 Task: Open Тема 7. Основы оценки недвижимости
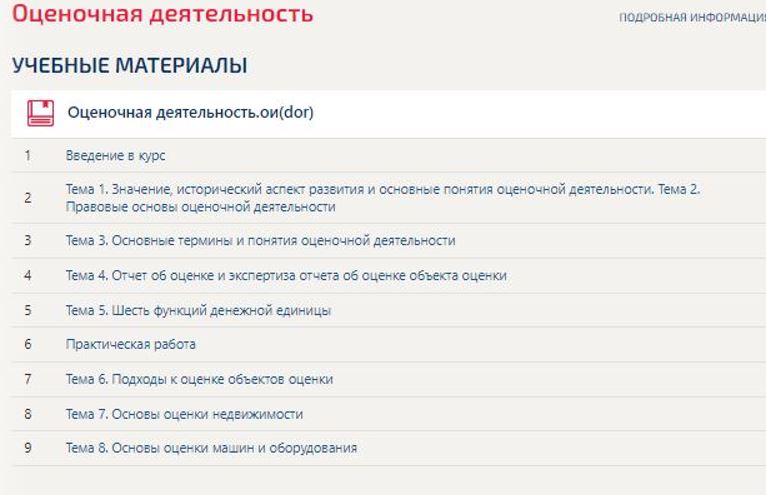184,414
